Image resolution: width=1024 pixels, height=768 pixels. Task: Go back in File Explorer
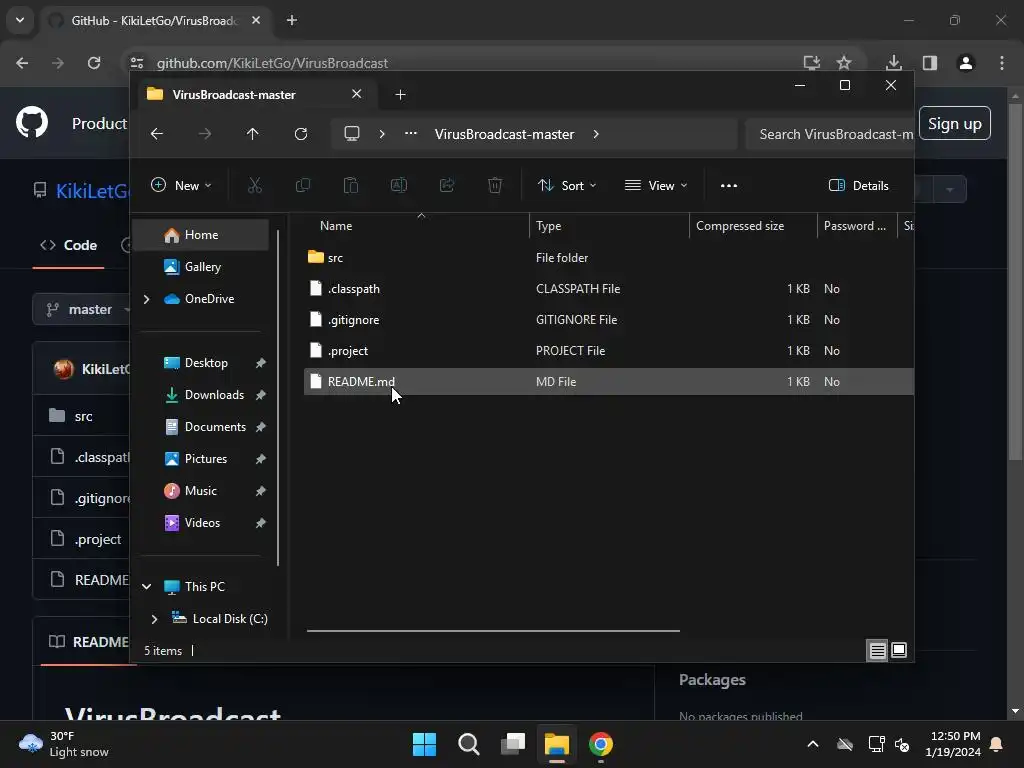tap(157, 134)
